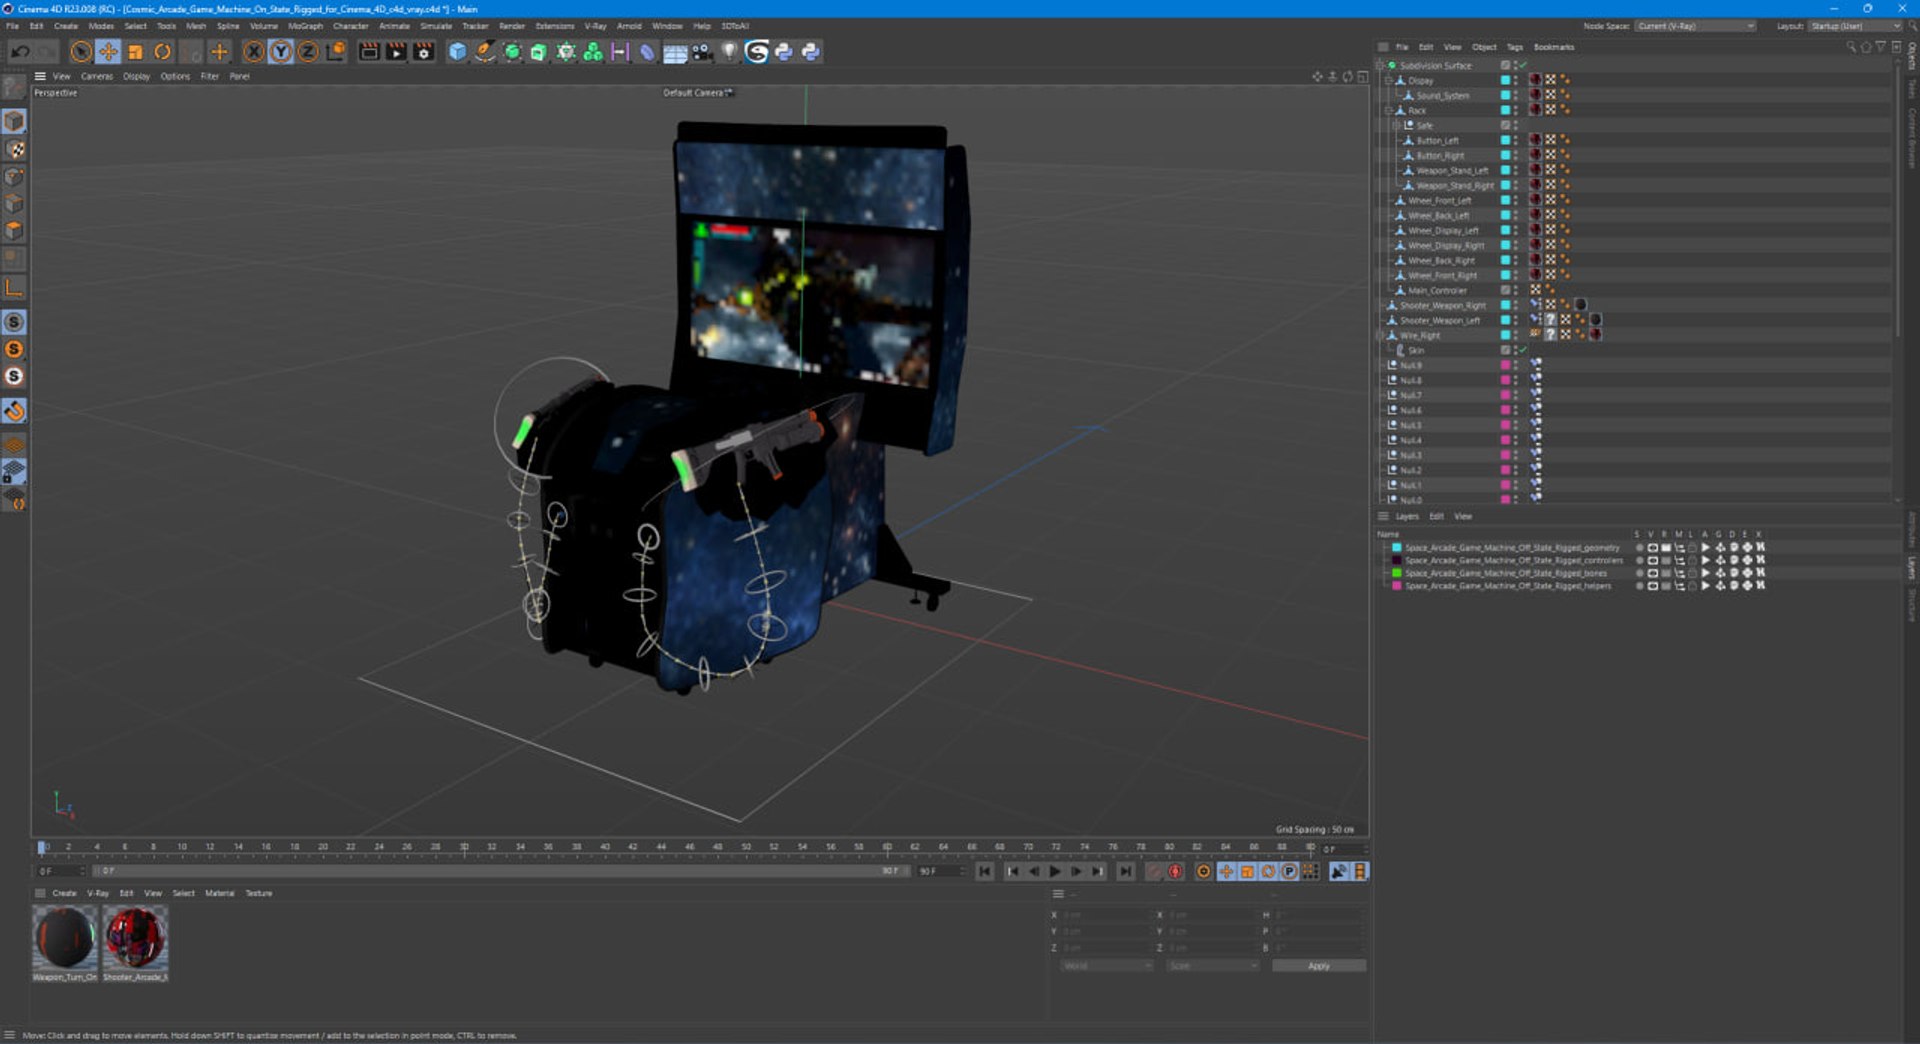The image size is (1920, 1044).
Task: Open Object Manager Tags menu
Action: [1514, 47]
